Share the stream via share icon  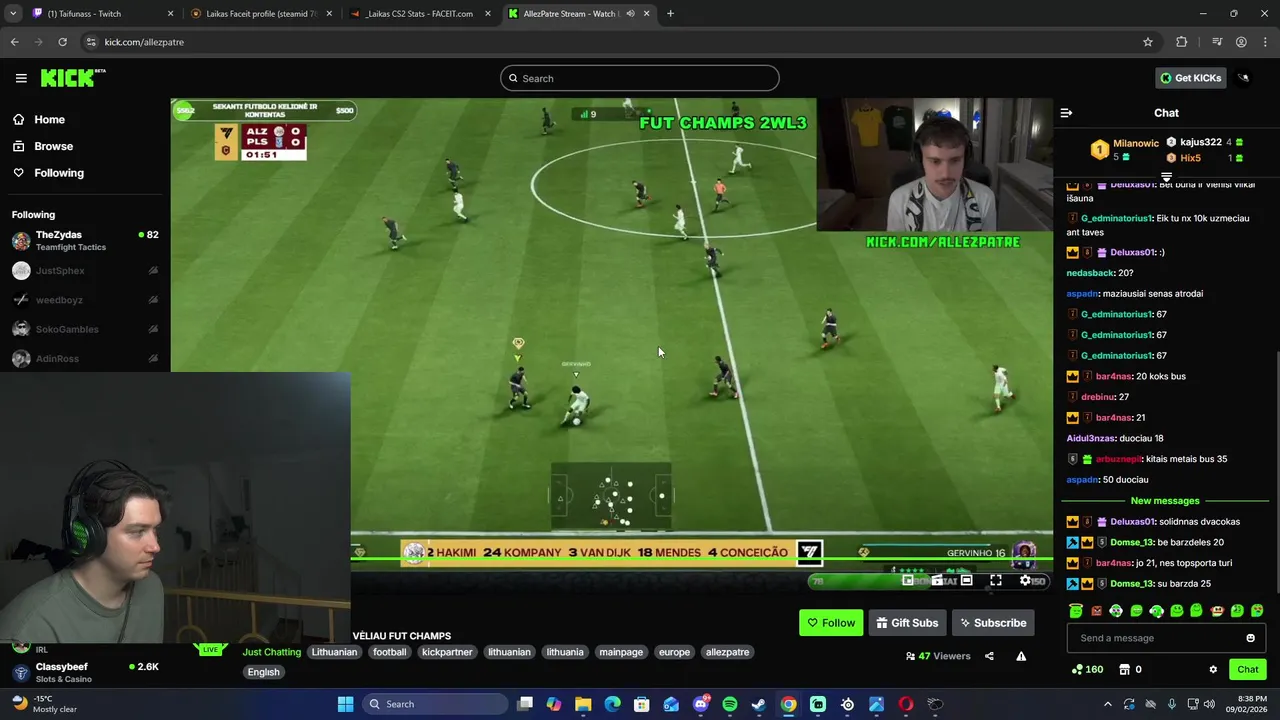click(x=989, y=656)
